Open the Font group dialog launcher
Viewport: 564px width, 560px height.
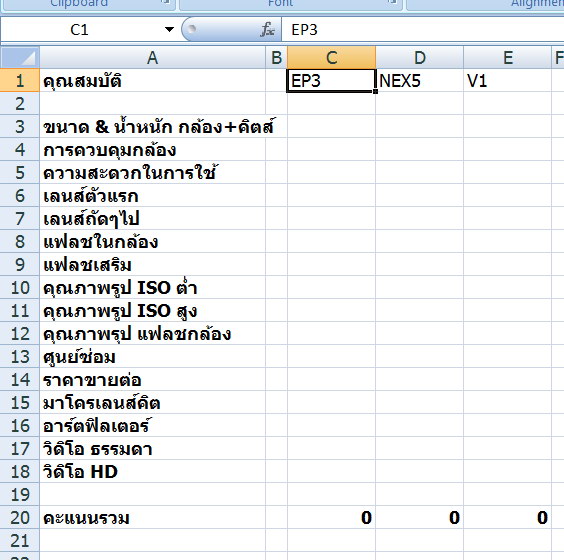coord(392,2)
